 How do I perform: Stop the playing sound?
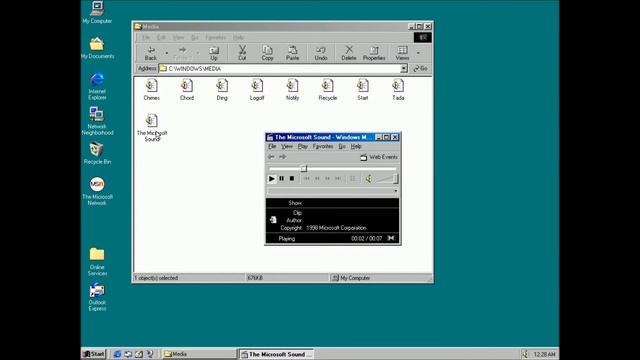pyautogui.click(x=292, y=179)
